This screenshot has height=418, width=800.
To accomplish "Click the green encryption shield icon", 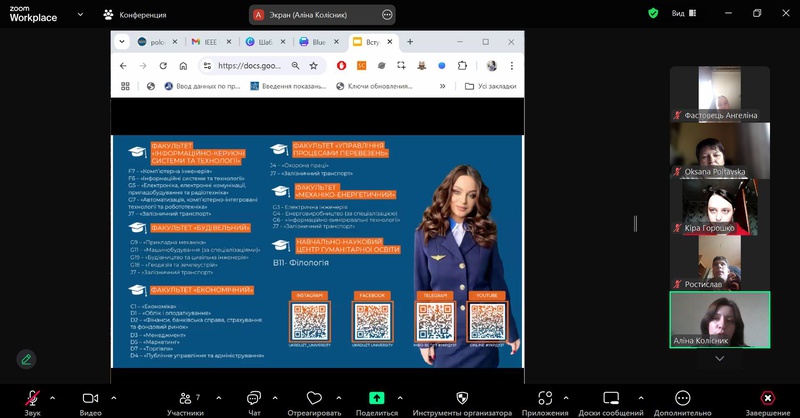I will (653, 13).
